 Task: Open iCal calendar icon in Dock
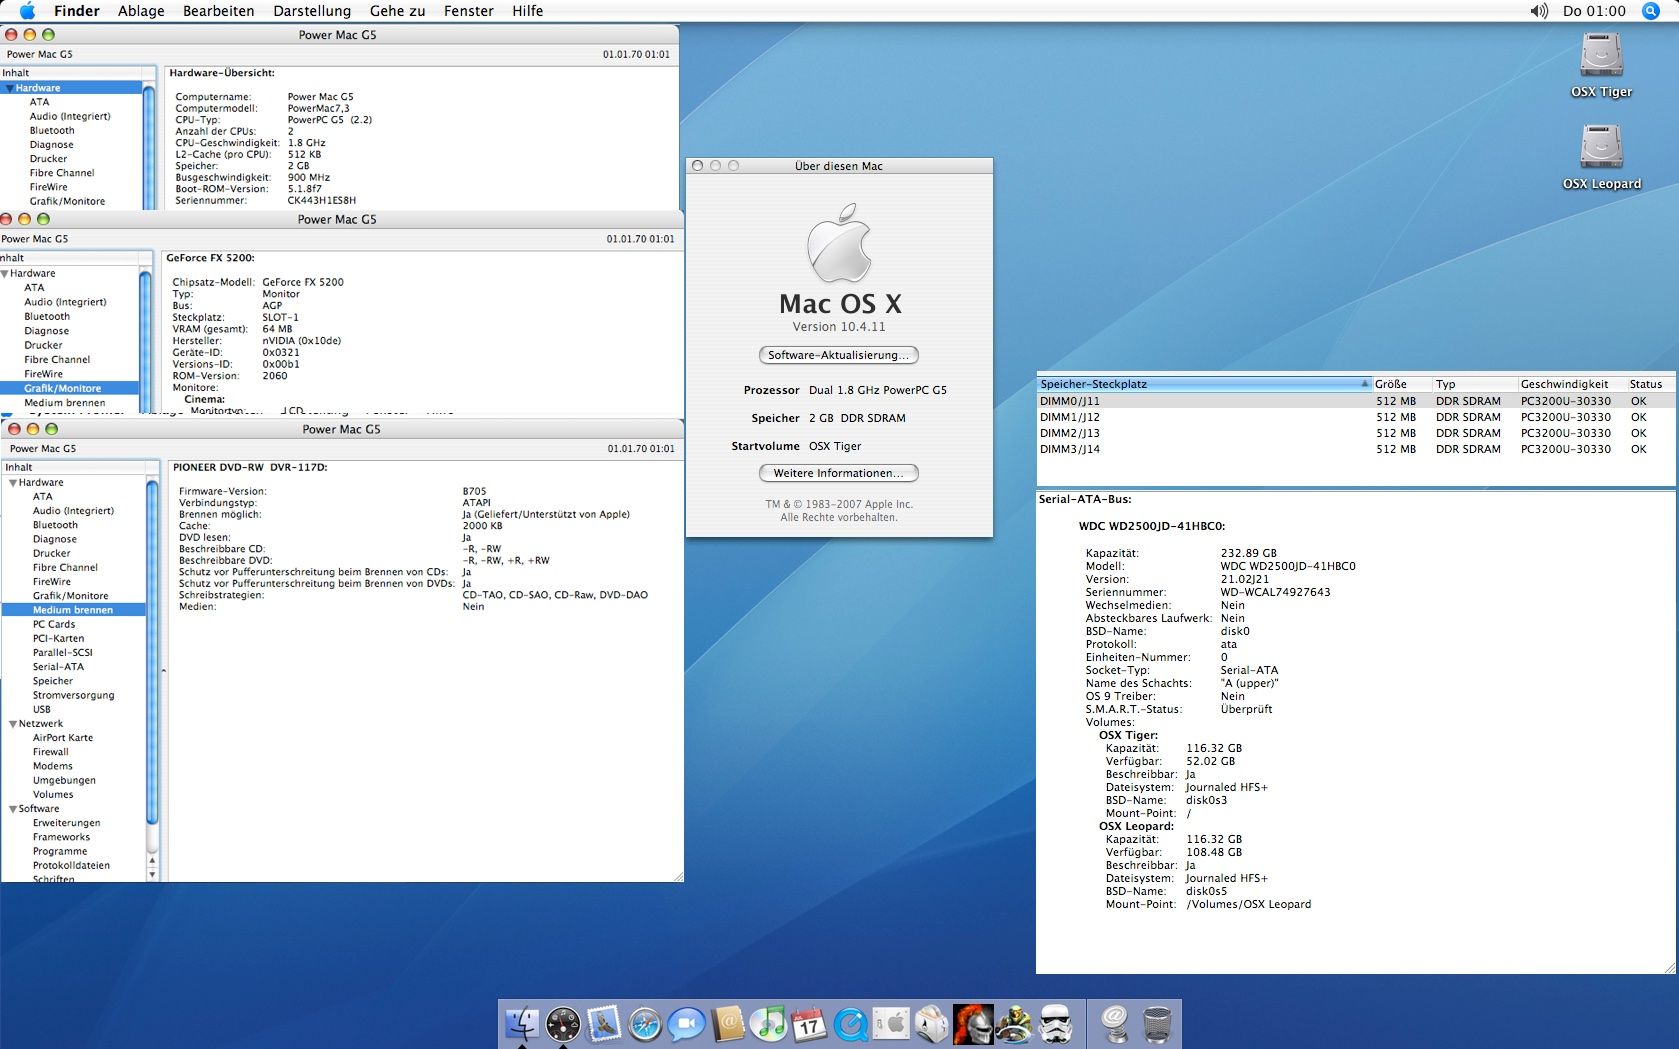point(810,1023)
